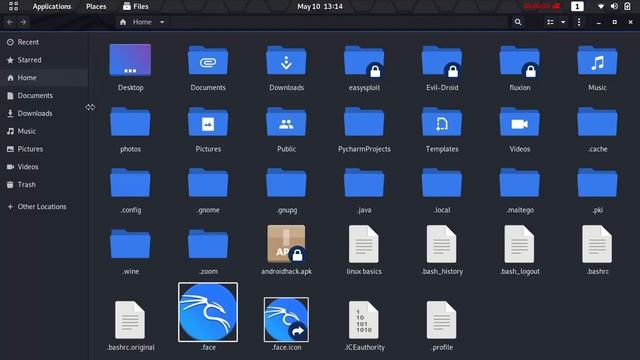640x360 pixels.
Task: Go to Starred in sidebar
Action: (44, 60)
